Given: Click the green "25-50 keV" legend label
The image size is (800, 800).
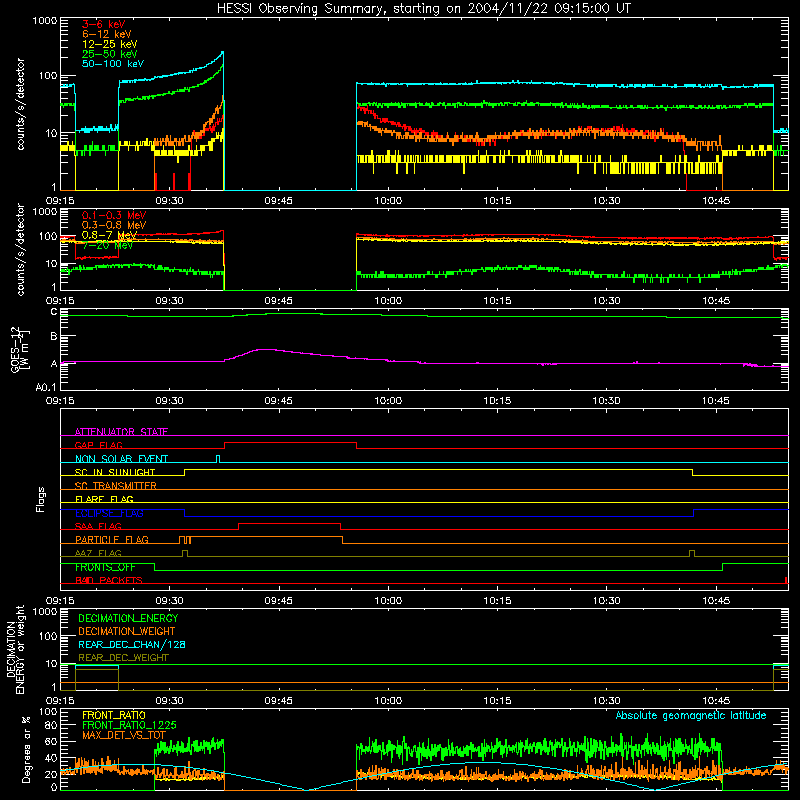Looking at the screenshot, I should click(110, 54).
